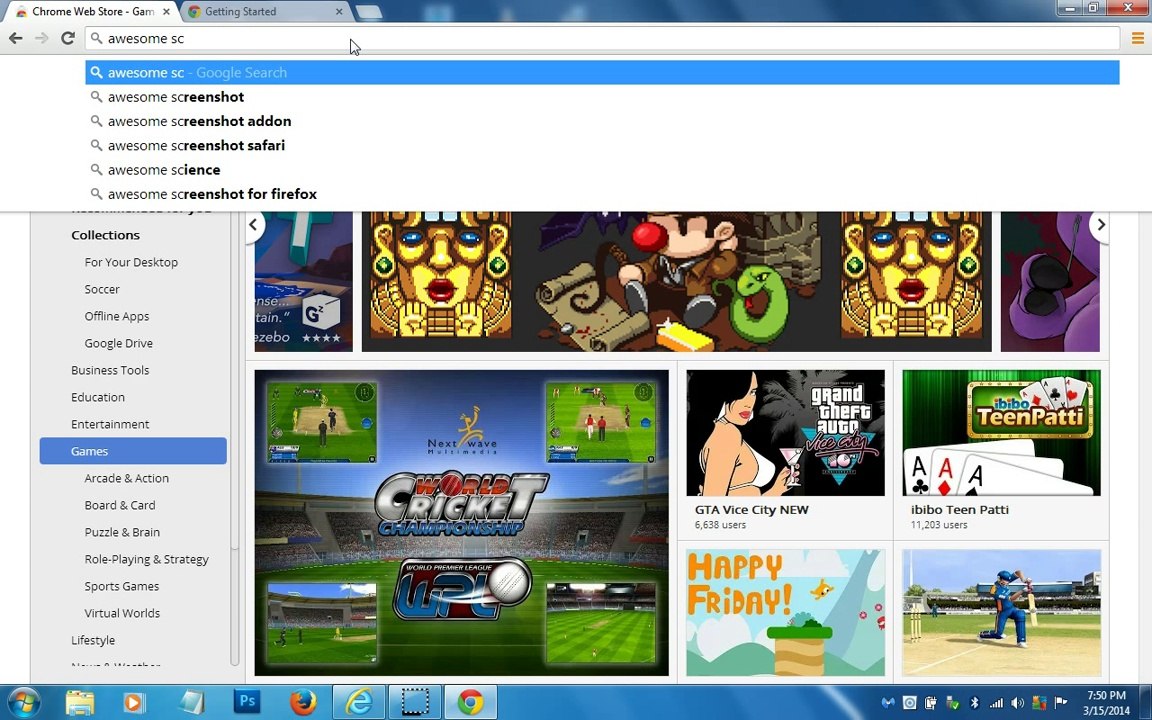Viewport: 1152px width, 720px height.
Task: Select the highlighted Games category
Action: pyautogui.click(x=133, y=451)
